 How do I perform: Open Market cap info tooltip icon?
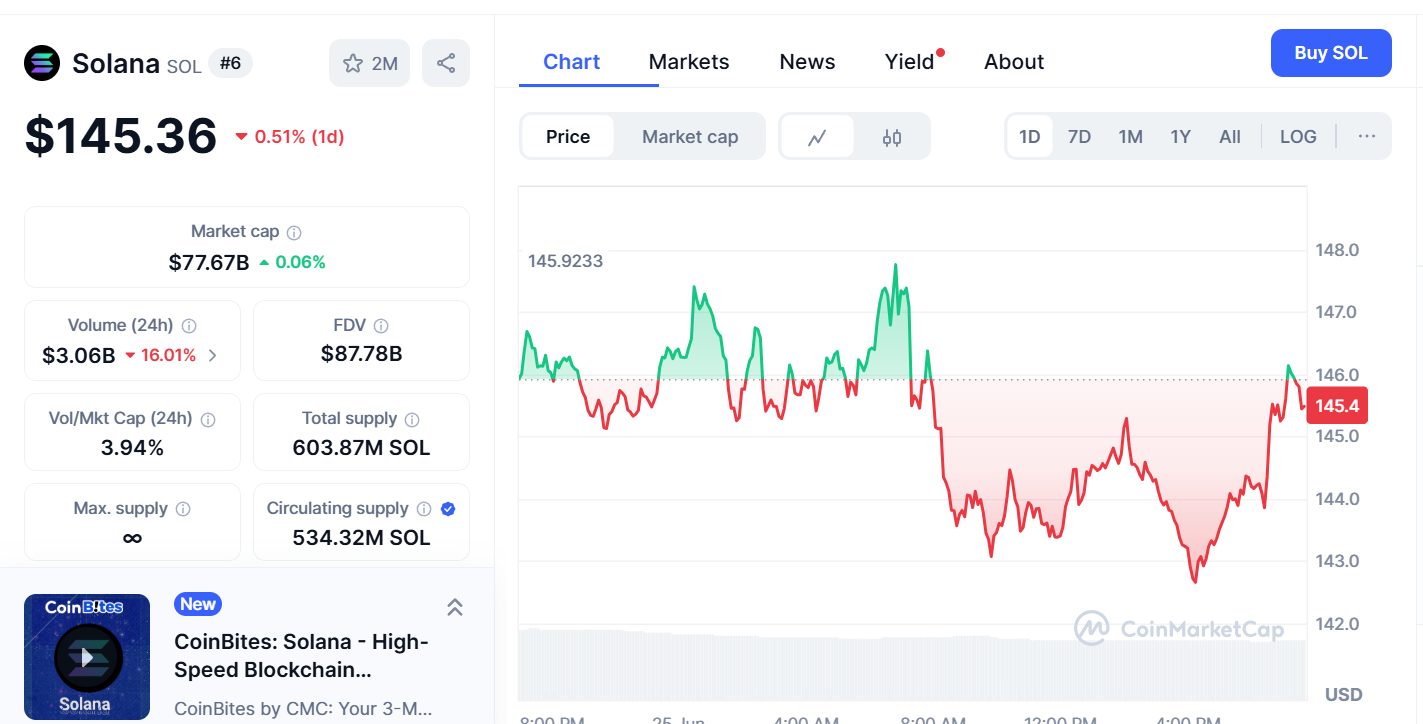(x=294, y=232)
